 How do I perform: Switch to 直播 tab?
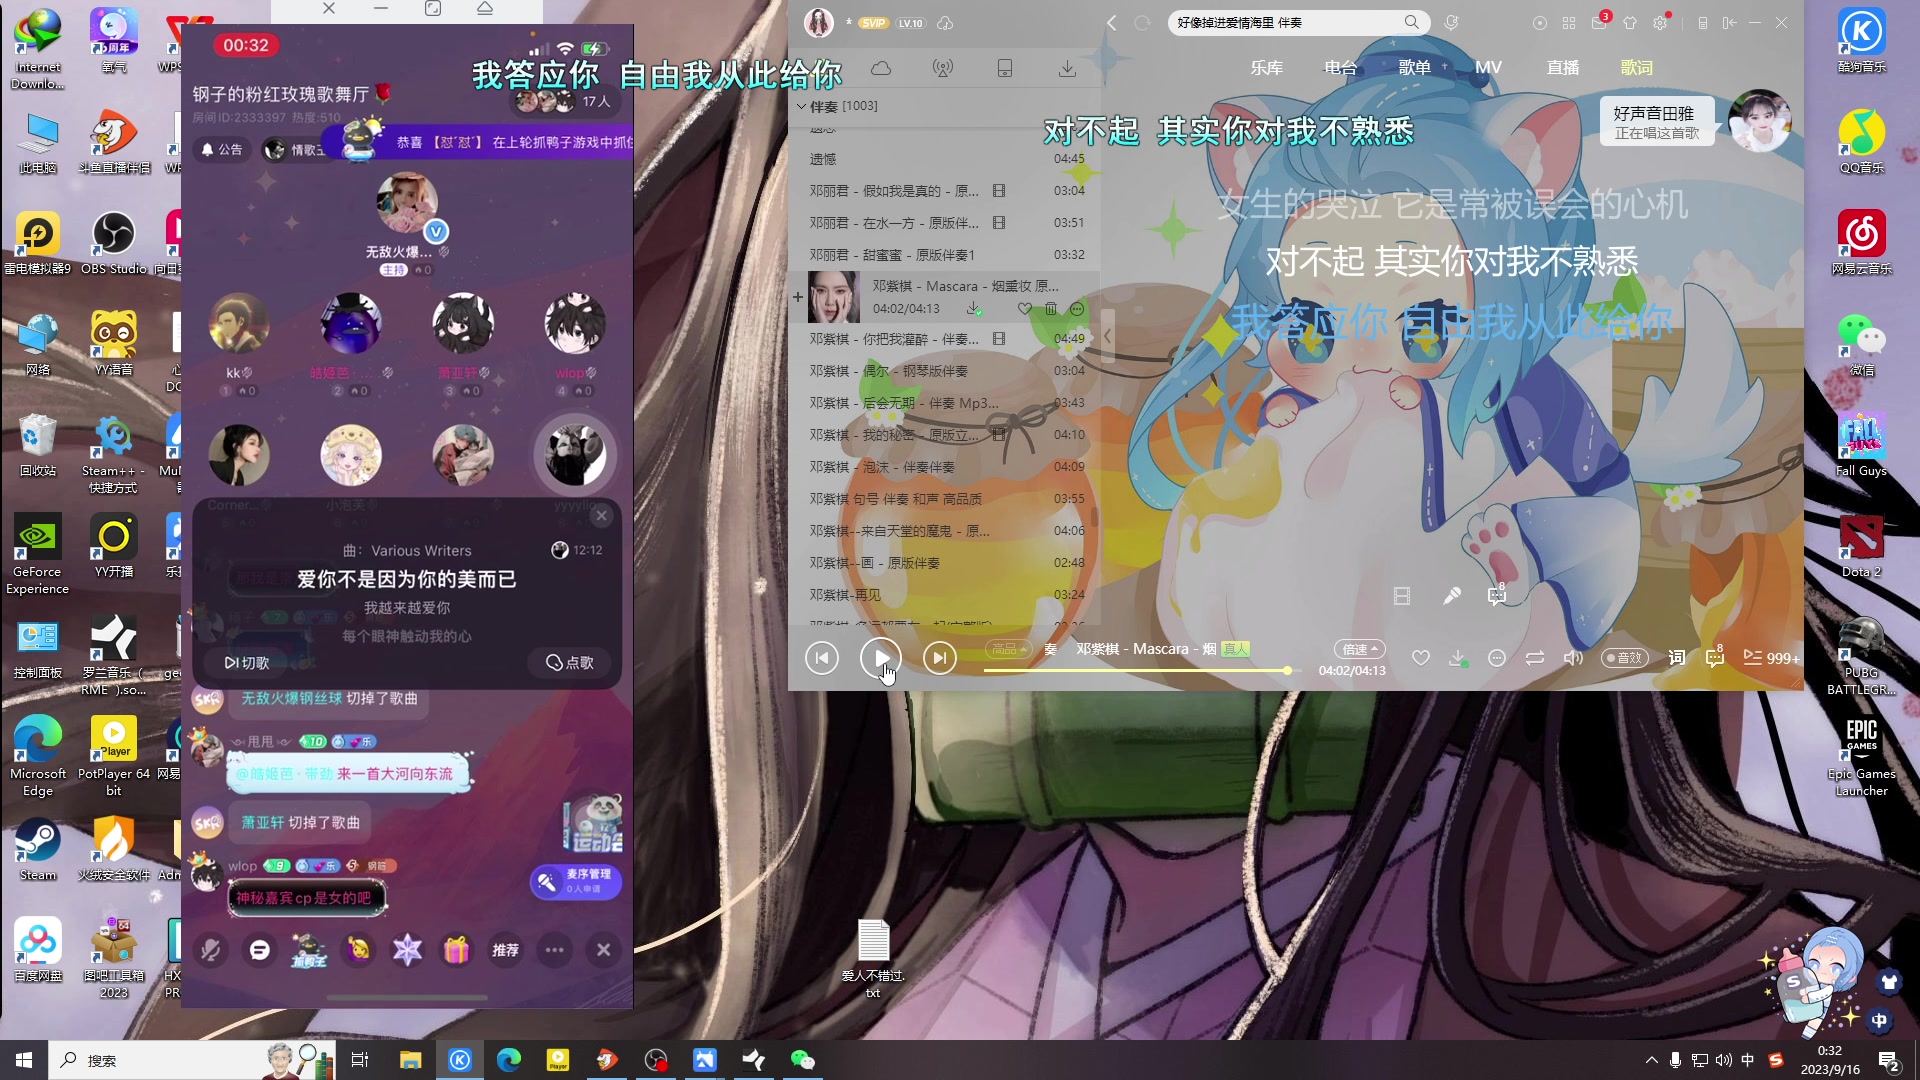[1562, 68]
